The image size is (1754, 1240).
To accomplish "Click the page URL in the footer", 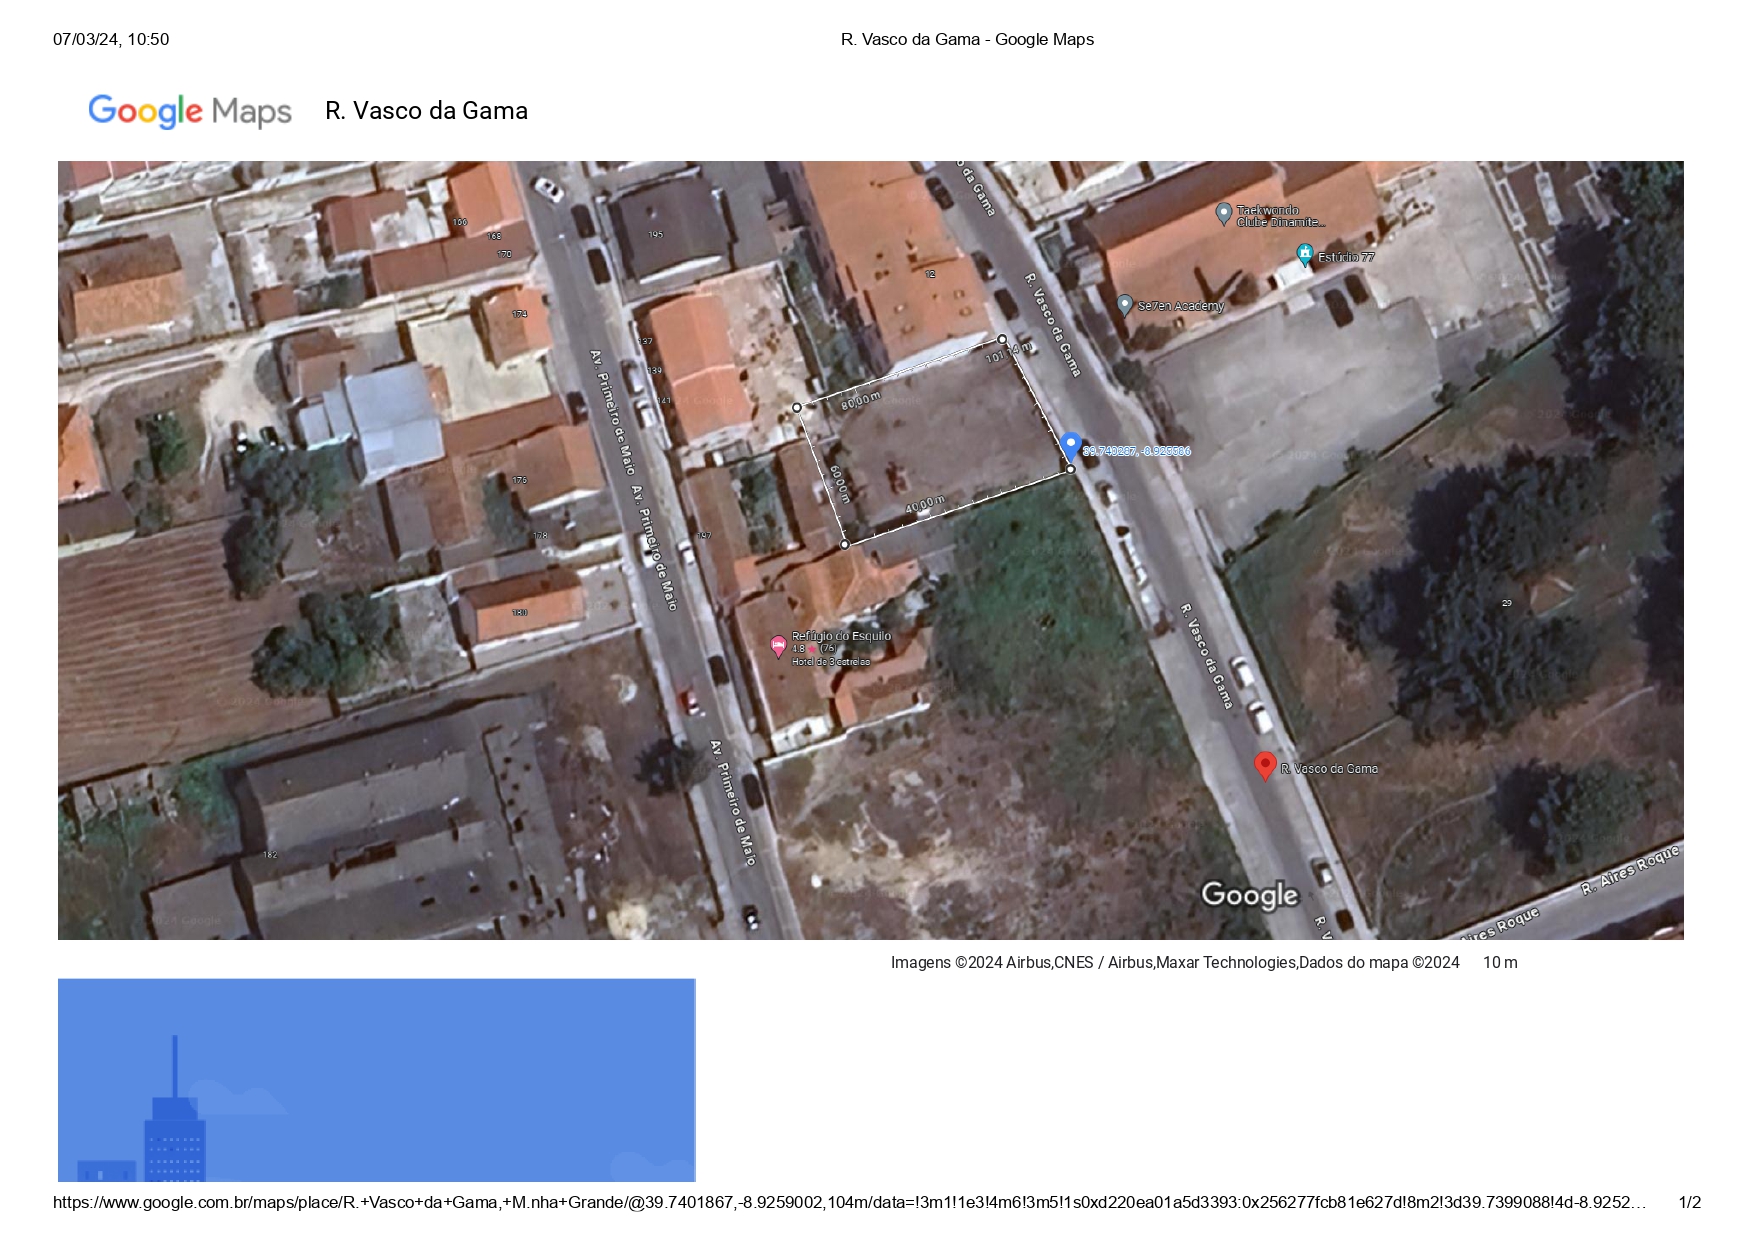I will (x=849, y=1202).
